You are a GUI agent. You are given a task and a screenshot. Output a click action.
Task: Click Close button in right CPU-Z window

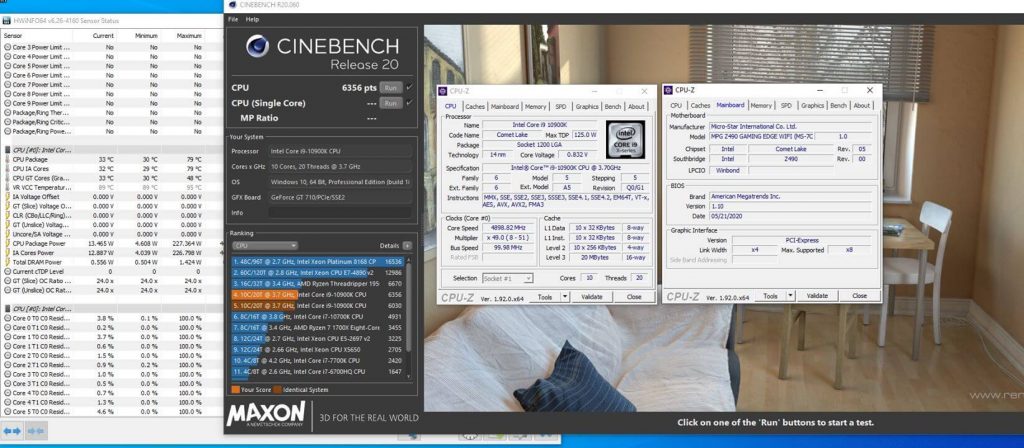point(859,296)
